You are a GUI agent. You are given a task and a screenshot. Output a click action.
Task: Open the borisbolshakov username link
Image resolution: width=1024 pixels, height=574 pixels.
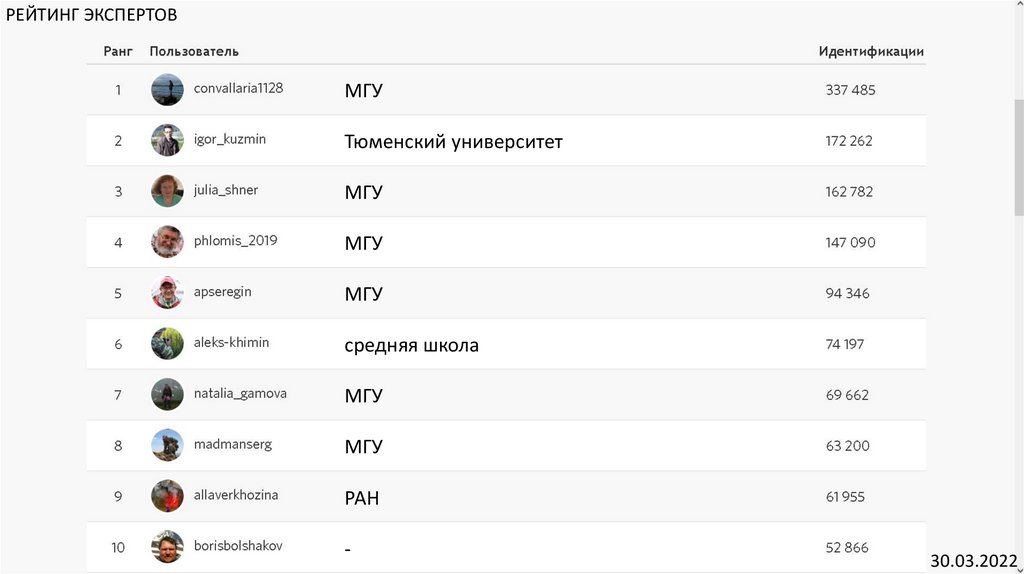[x=238, y=546]
